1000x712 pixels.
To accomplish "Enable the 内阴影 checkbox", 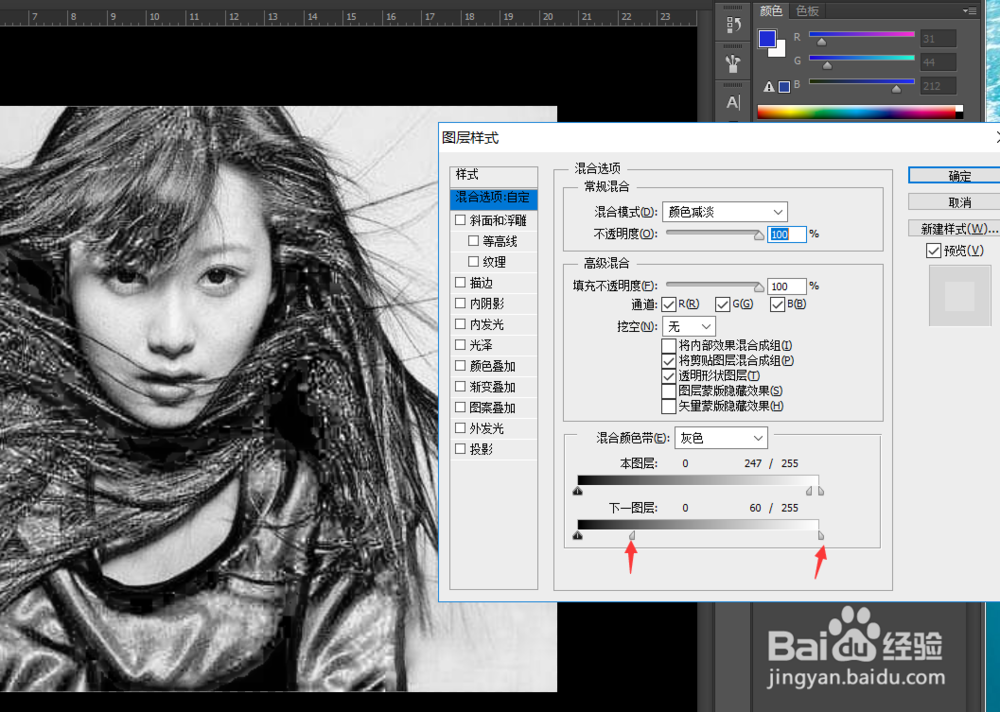I will click(x=460, y=303).
